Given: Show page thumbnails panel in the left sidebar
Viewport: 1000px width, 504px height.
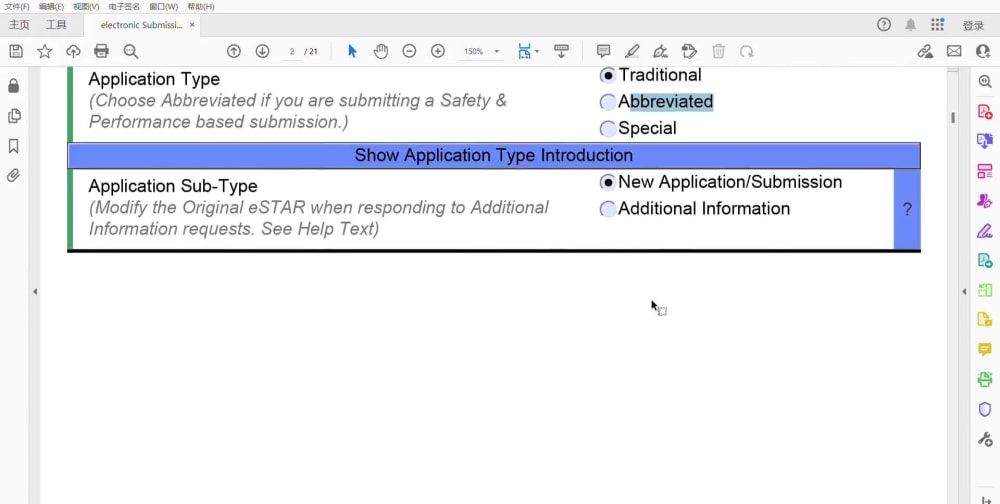Looking at the screenshot, I should point(13,115).
